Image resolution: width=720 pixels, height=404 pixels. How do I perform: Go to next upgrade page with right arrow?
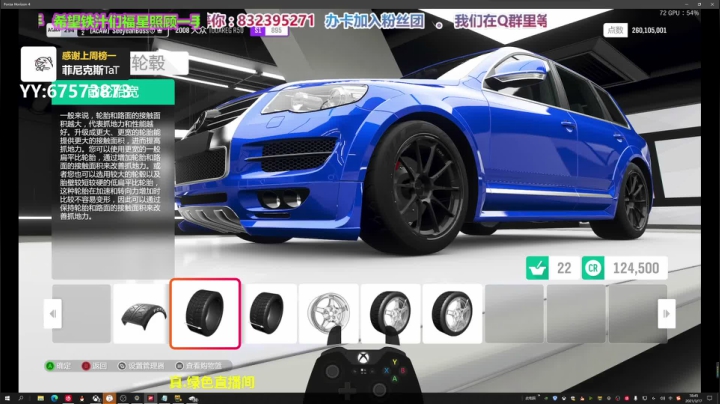pos(666,314)
